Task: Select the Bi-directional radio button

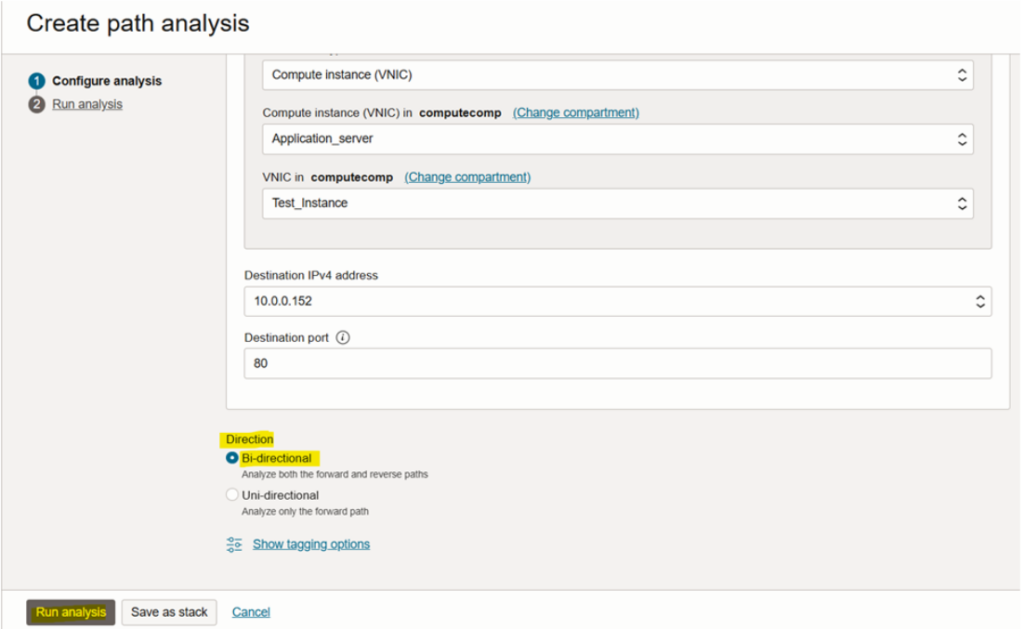Action: [x=232, y=458]
